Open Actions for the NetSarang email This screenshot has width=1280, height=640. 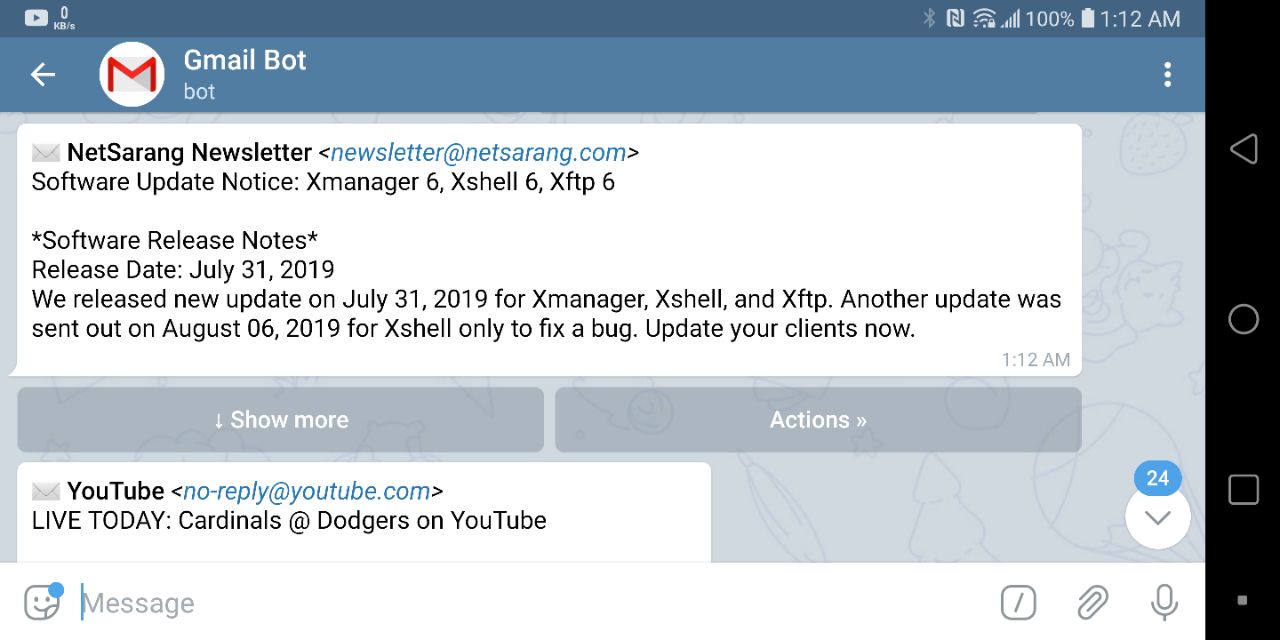click(818, 420)
